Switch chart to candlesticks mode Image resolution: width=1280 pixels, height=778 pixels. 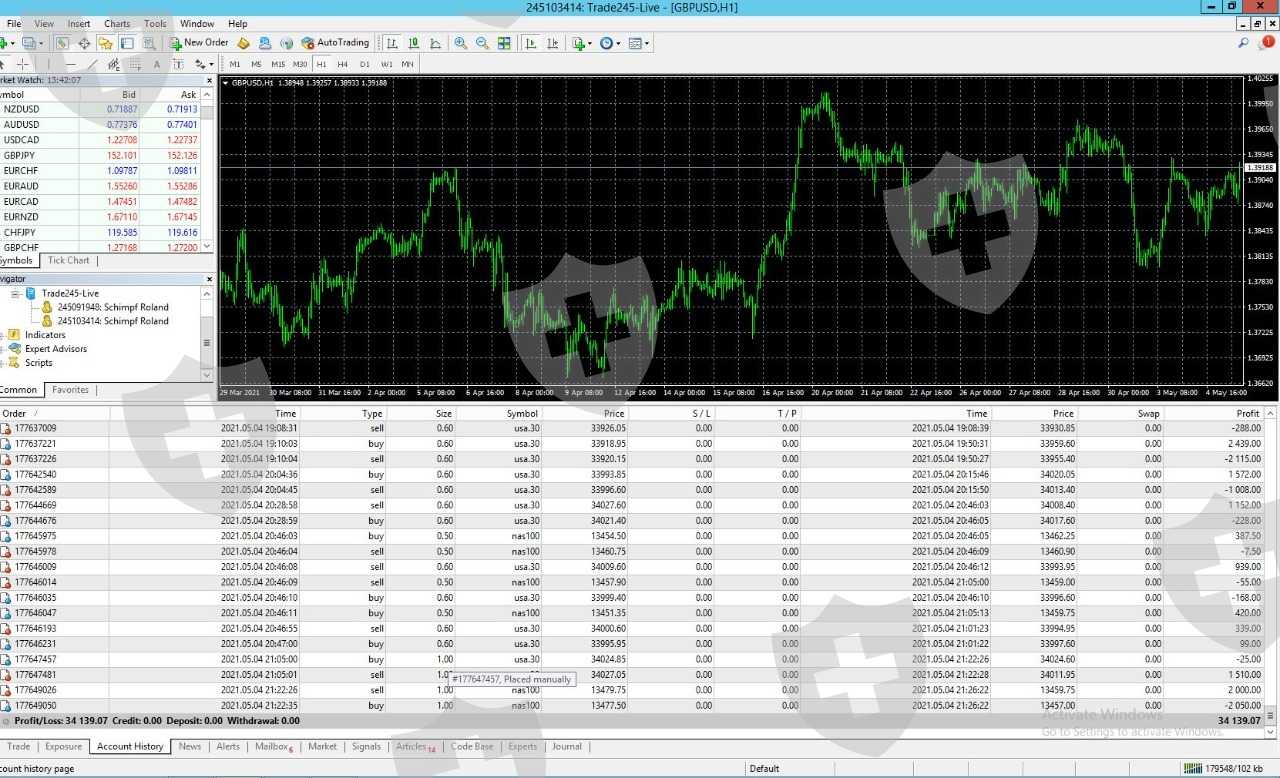pyautogui.click(x=413, y=43)
